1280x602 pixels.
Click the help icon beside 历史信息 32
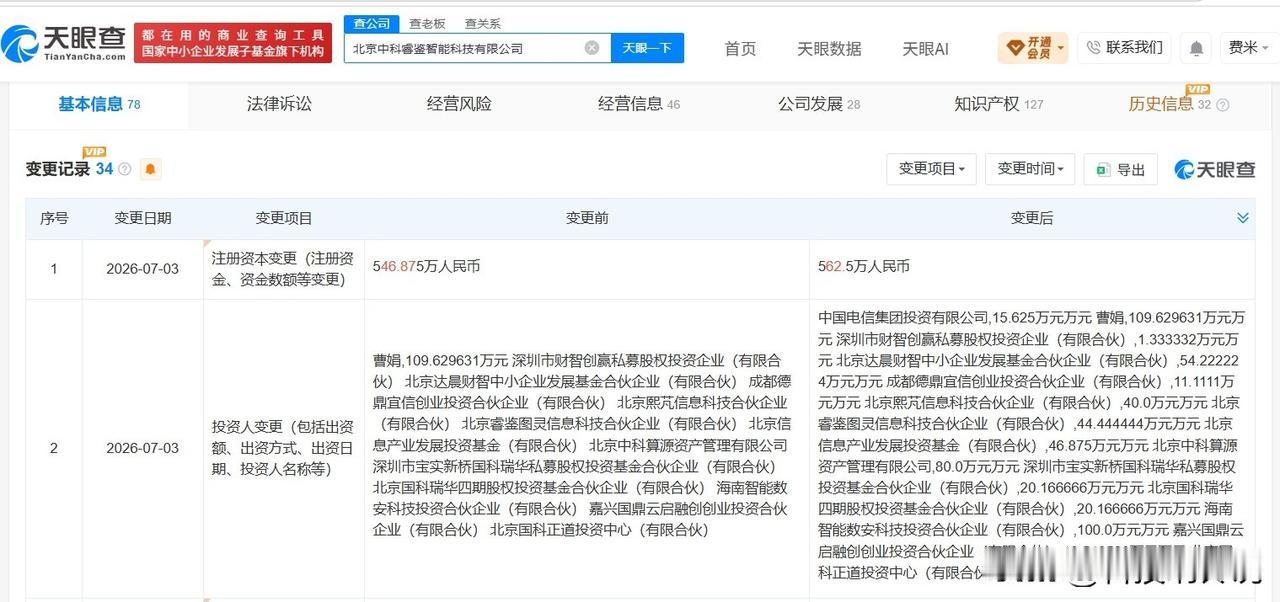(1222, 105)
